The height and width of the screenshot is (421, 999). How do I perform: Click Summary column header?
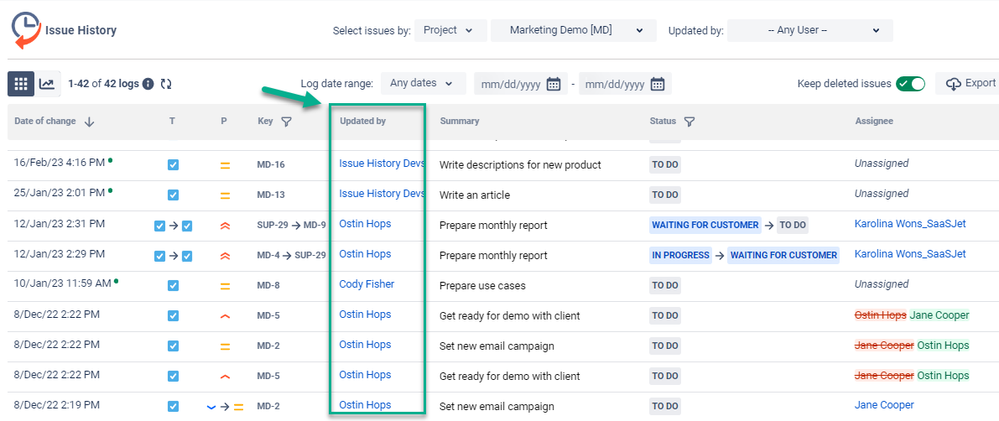(x=459, y=121)
